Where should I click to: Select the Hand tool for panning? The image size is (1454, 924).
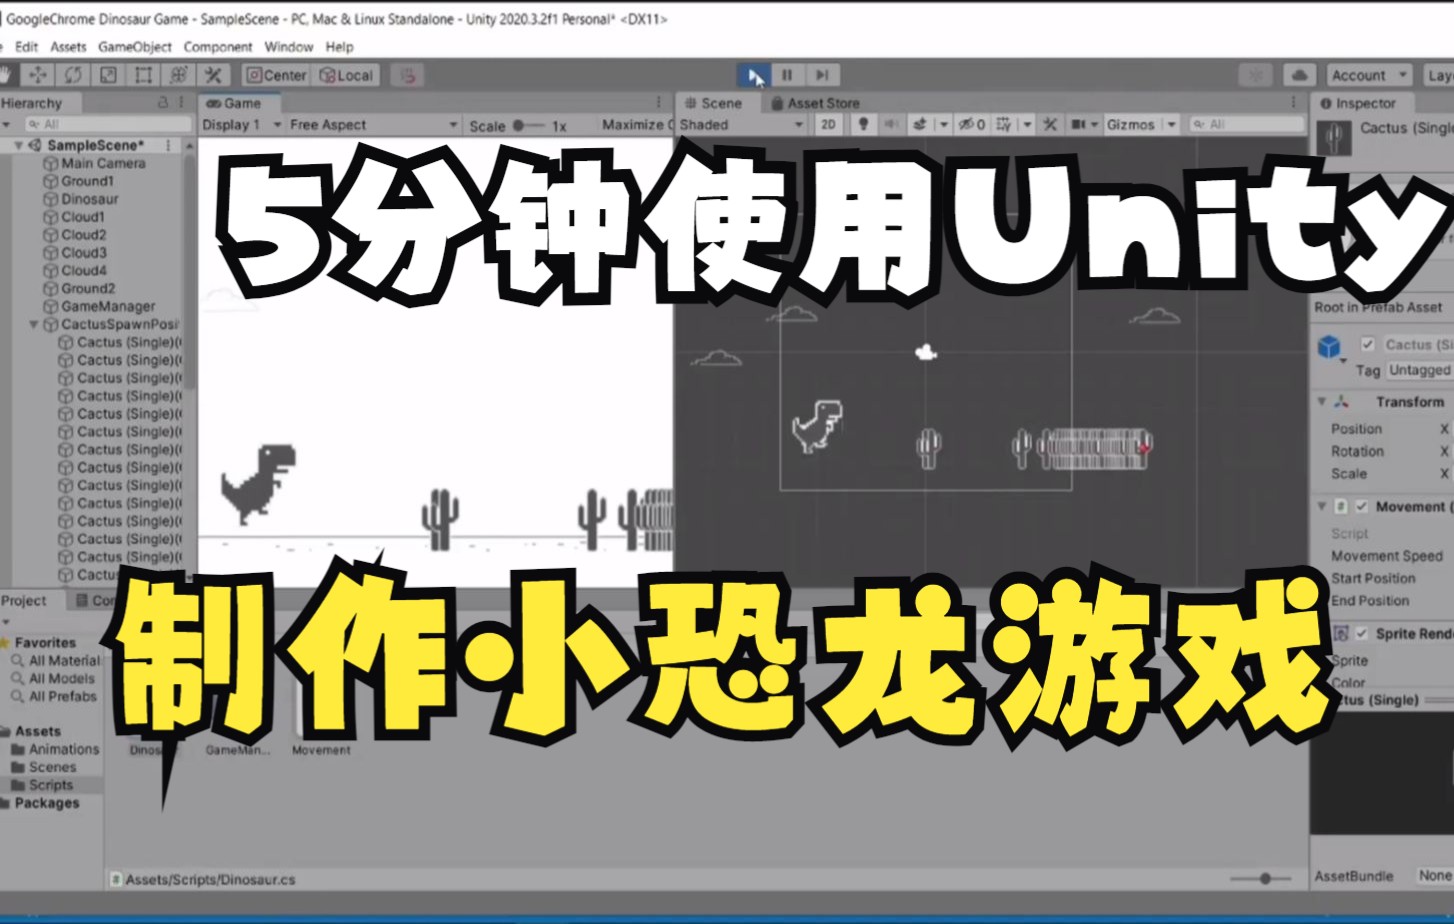tap(6, 74)
